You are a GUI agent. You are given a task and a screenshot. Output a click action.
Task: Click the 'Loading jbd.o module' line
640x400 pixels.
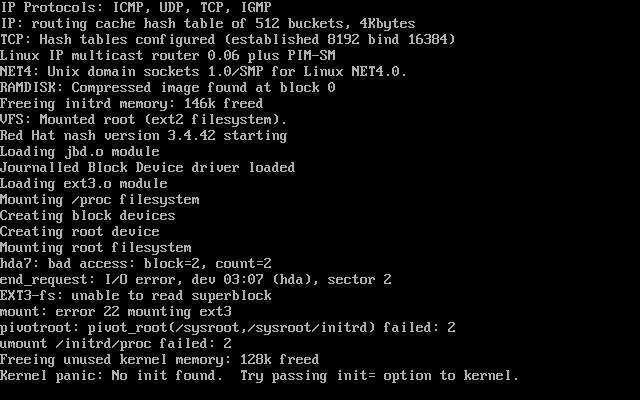pos(80,151)
